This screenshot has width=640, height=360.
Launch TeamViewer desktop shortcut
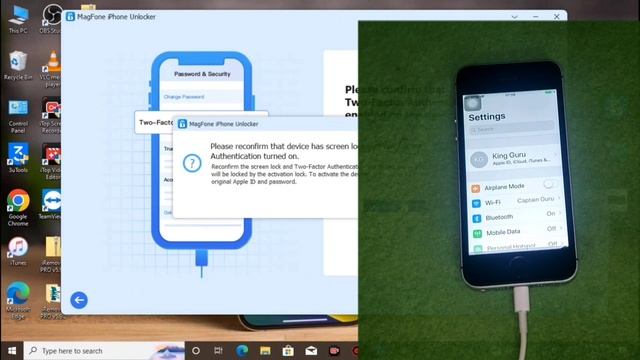click(x=51, y=204)
